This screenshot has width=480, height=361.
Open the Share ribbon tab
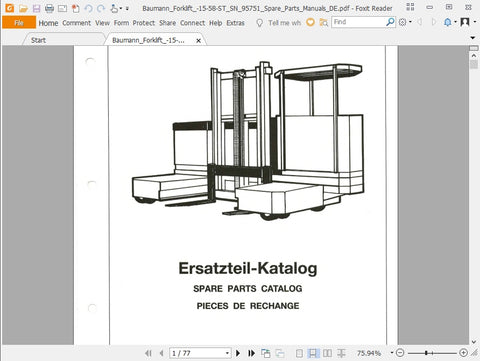point(167,23)
